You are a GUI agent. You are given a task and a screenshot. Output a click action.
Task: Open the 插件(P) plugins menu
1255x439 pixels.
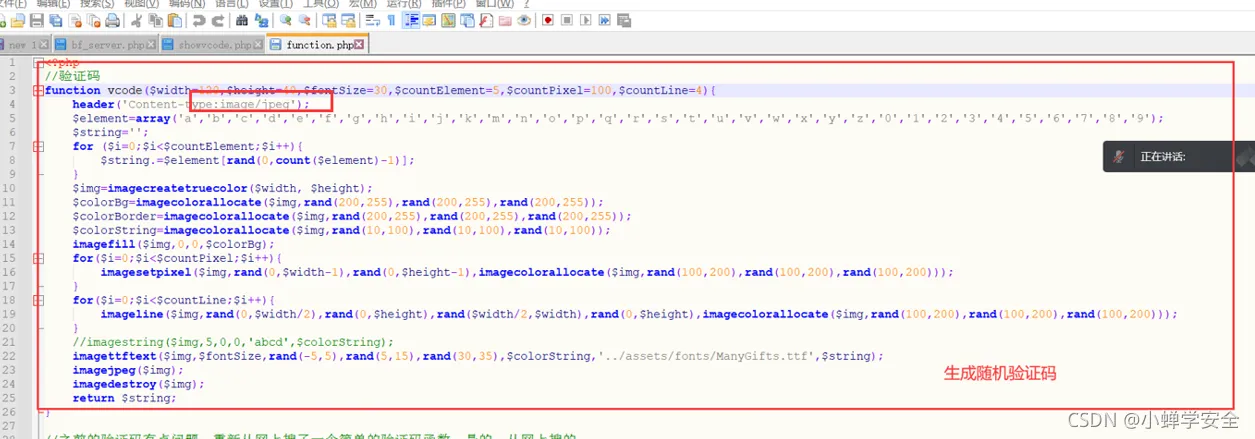pyautogui.click(x=448, y=4)
